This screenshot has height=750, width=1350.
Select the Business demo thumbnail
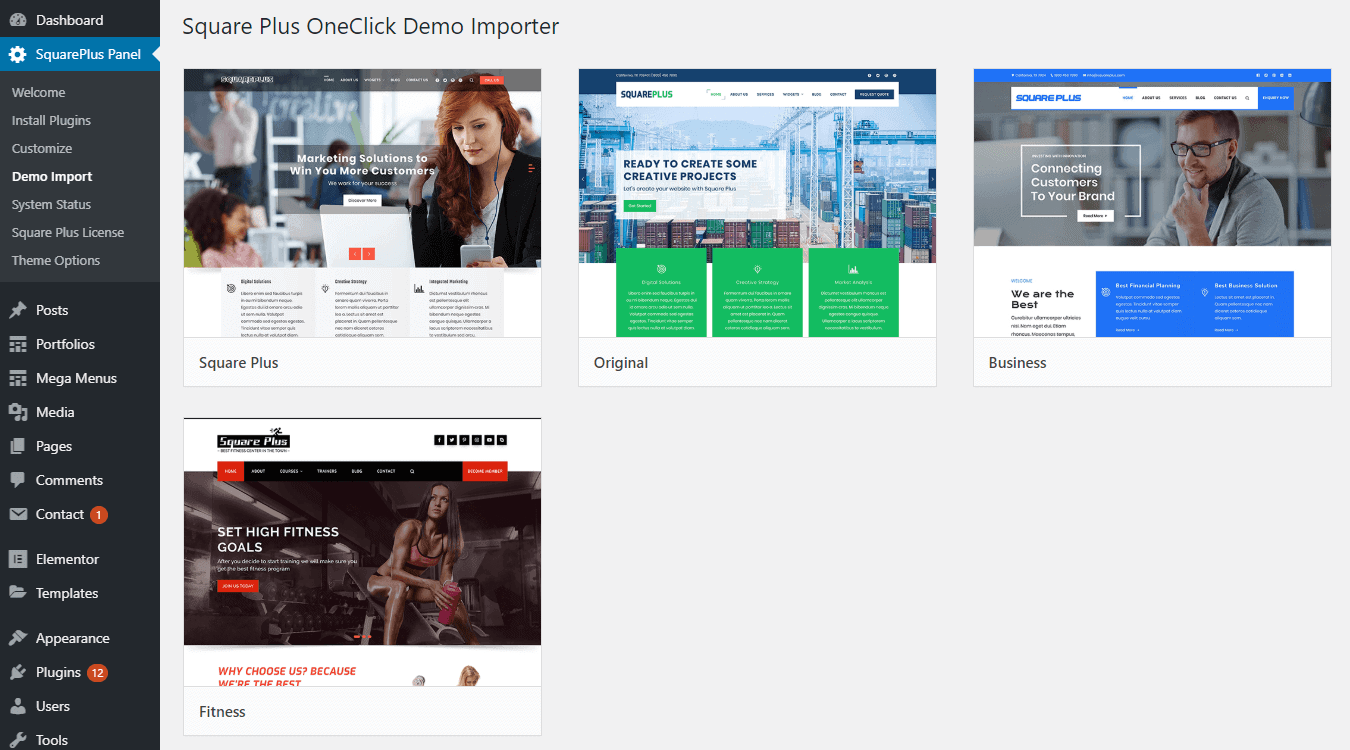point(1152,203)
